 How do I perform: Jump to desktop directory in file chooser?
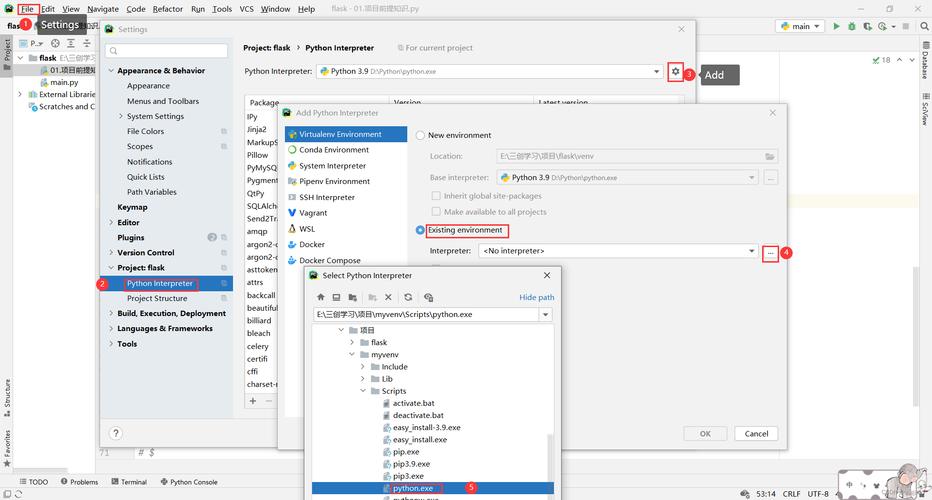point(336,297)
